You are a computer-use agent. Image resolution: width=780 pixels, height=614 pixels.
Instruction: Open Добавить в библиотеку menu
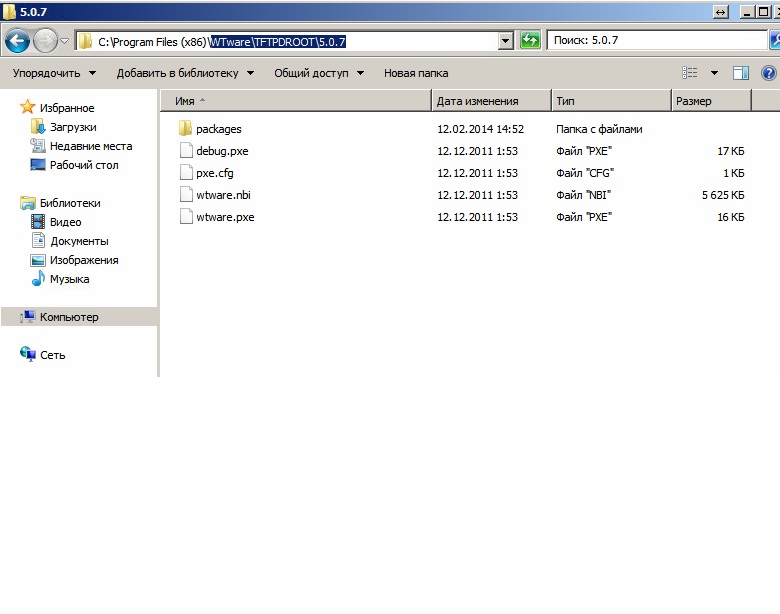[x=185, y=73]
